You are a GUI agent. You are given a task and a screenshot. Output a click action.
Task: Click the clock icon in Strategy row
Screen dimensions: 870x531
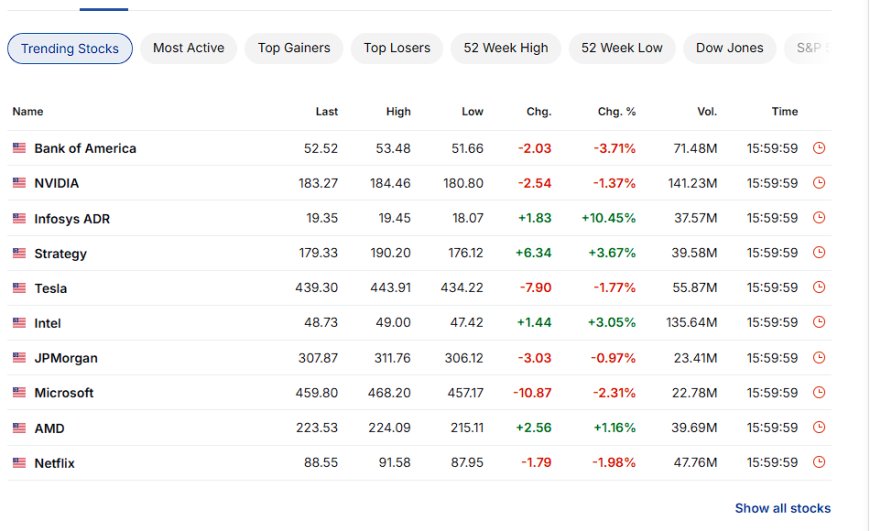[819, 252]
